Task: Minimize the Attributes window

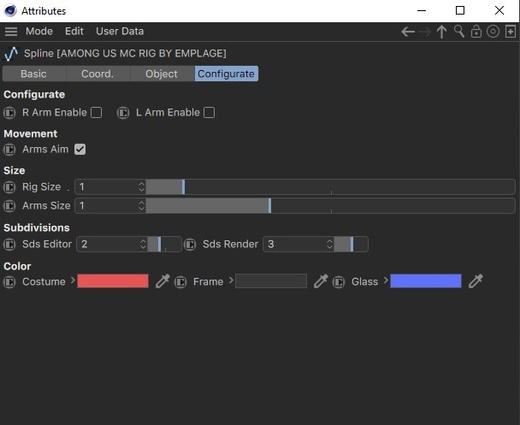Action: tap(422, 11)
